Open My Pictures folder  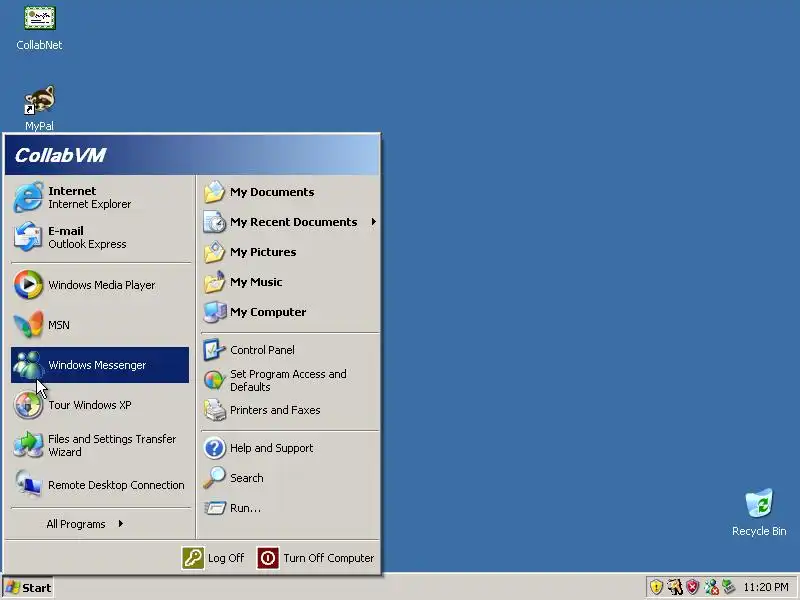[290, 252]
